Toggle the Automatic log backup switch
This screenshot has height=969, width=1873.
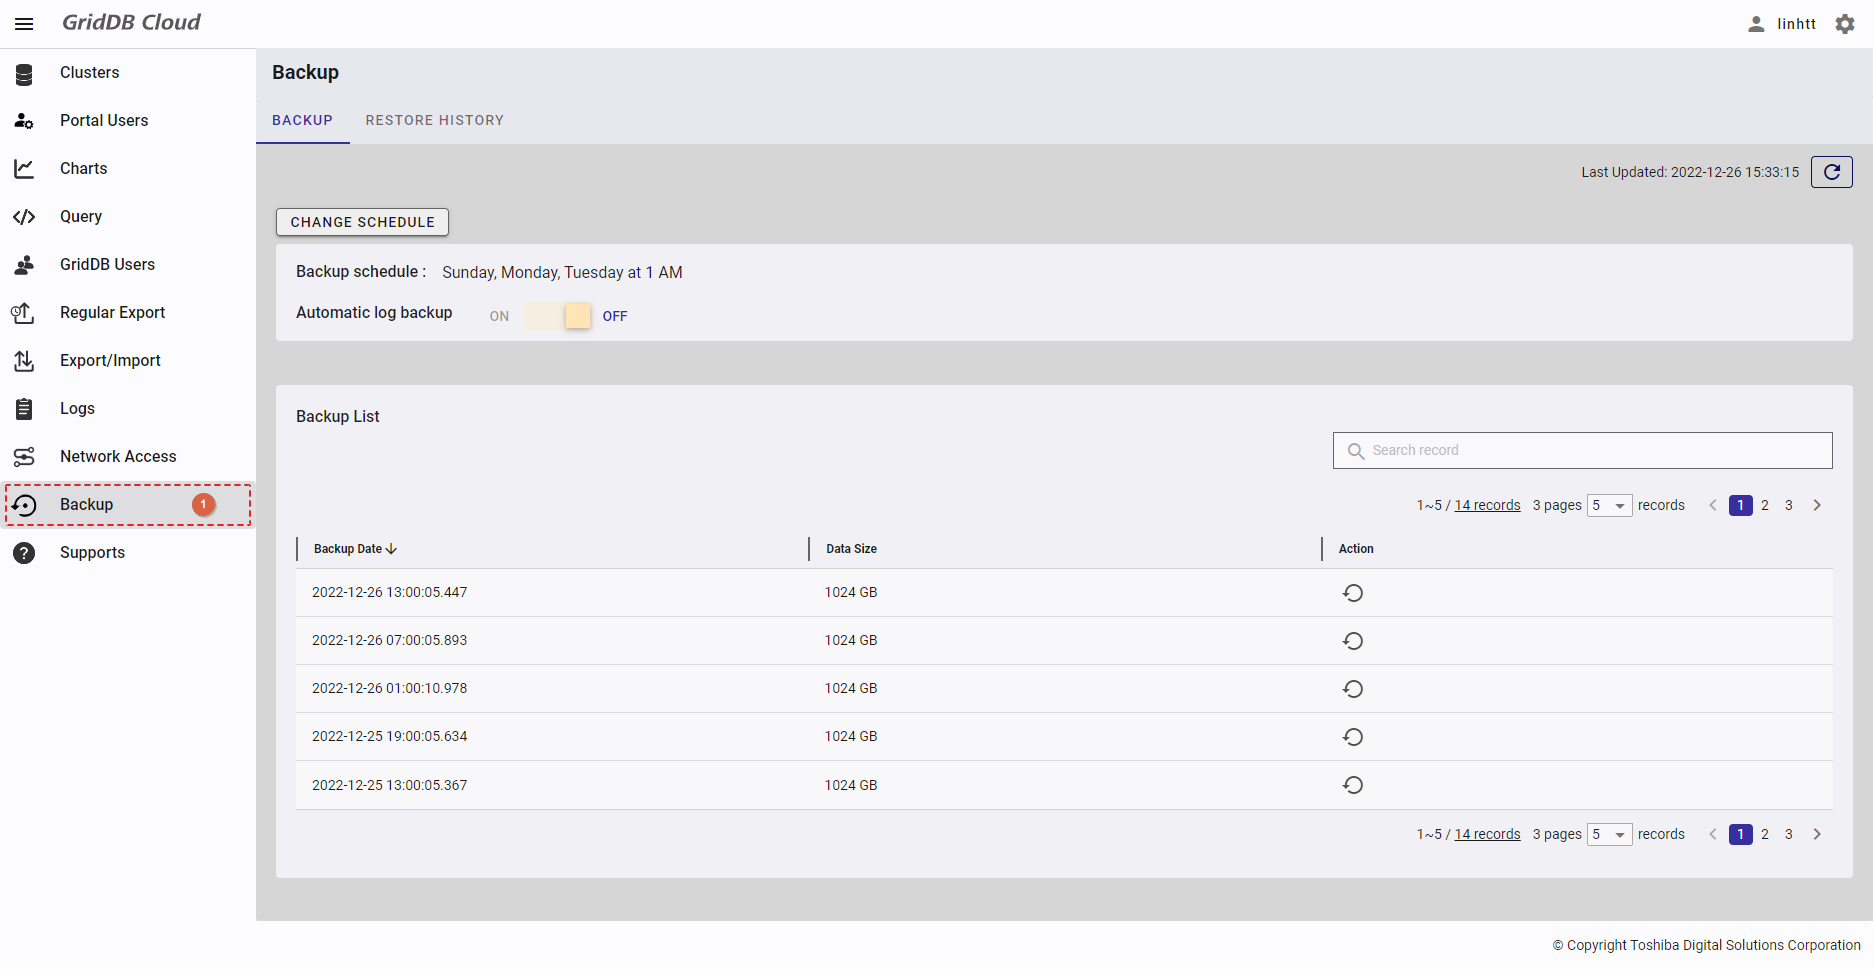coord(558,316)
